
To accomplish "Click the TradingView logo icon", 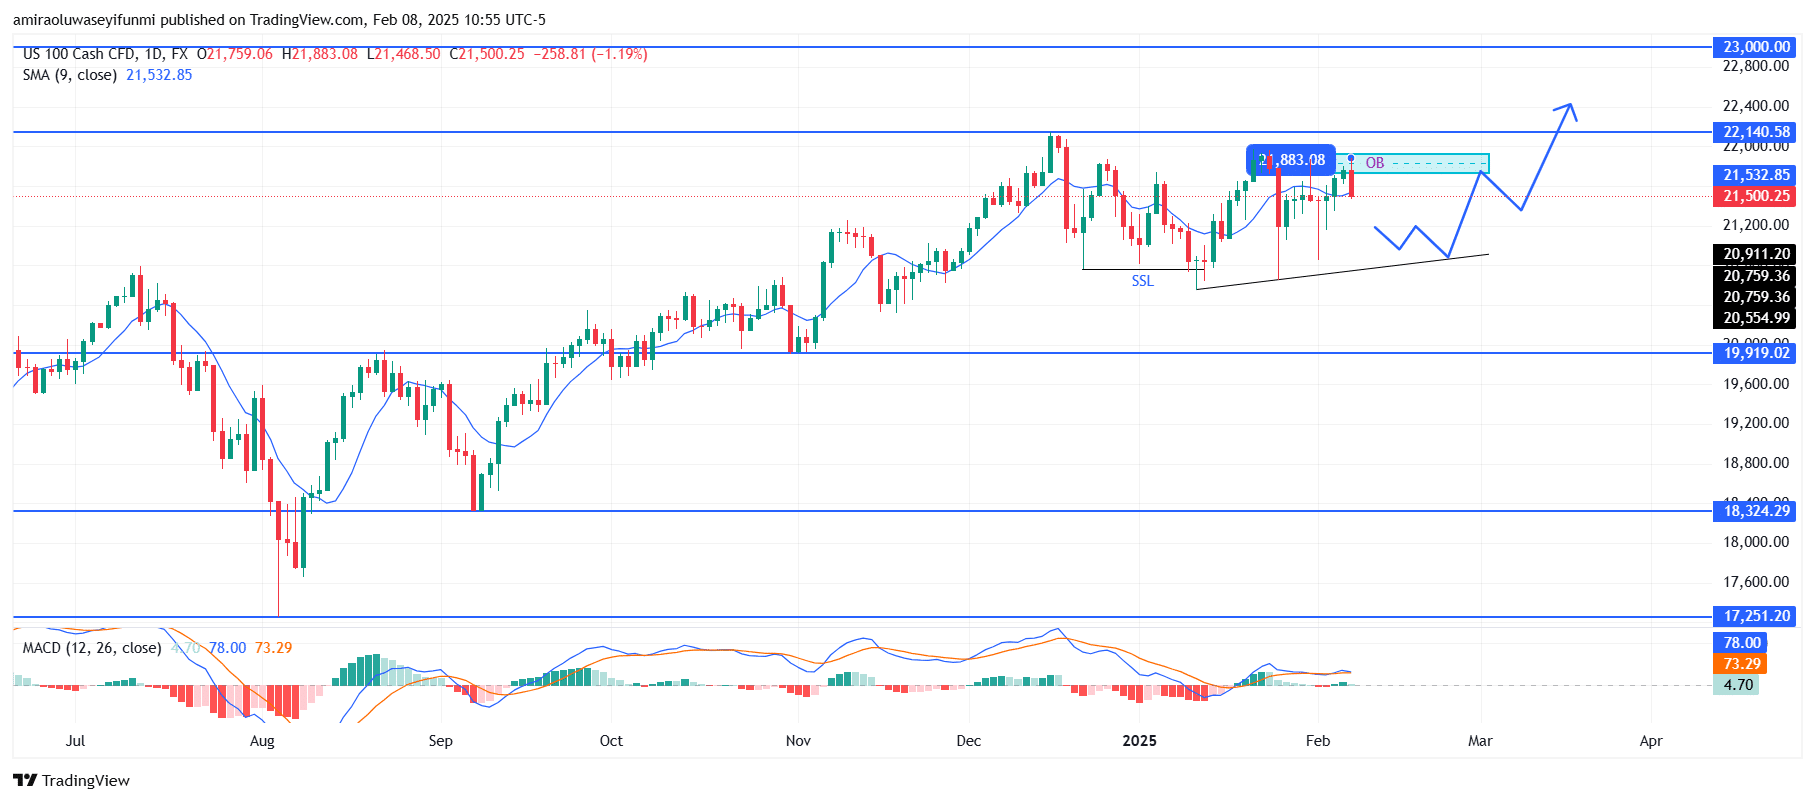I will coord(25,781).
